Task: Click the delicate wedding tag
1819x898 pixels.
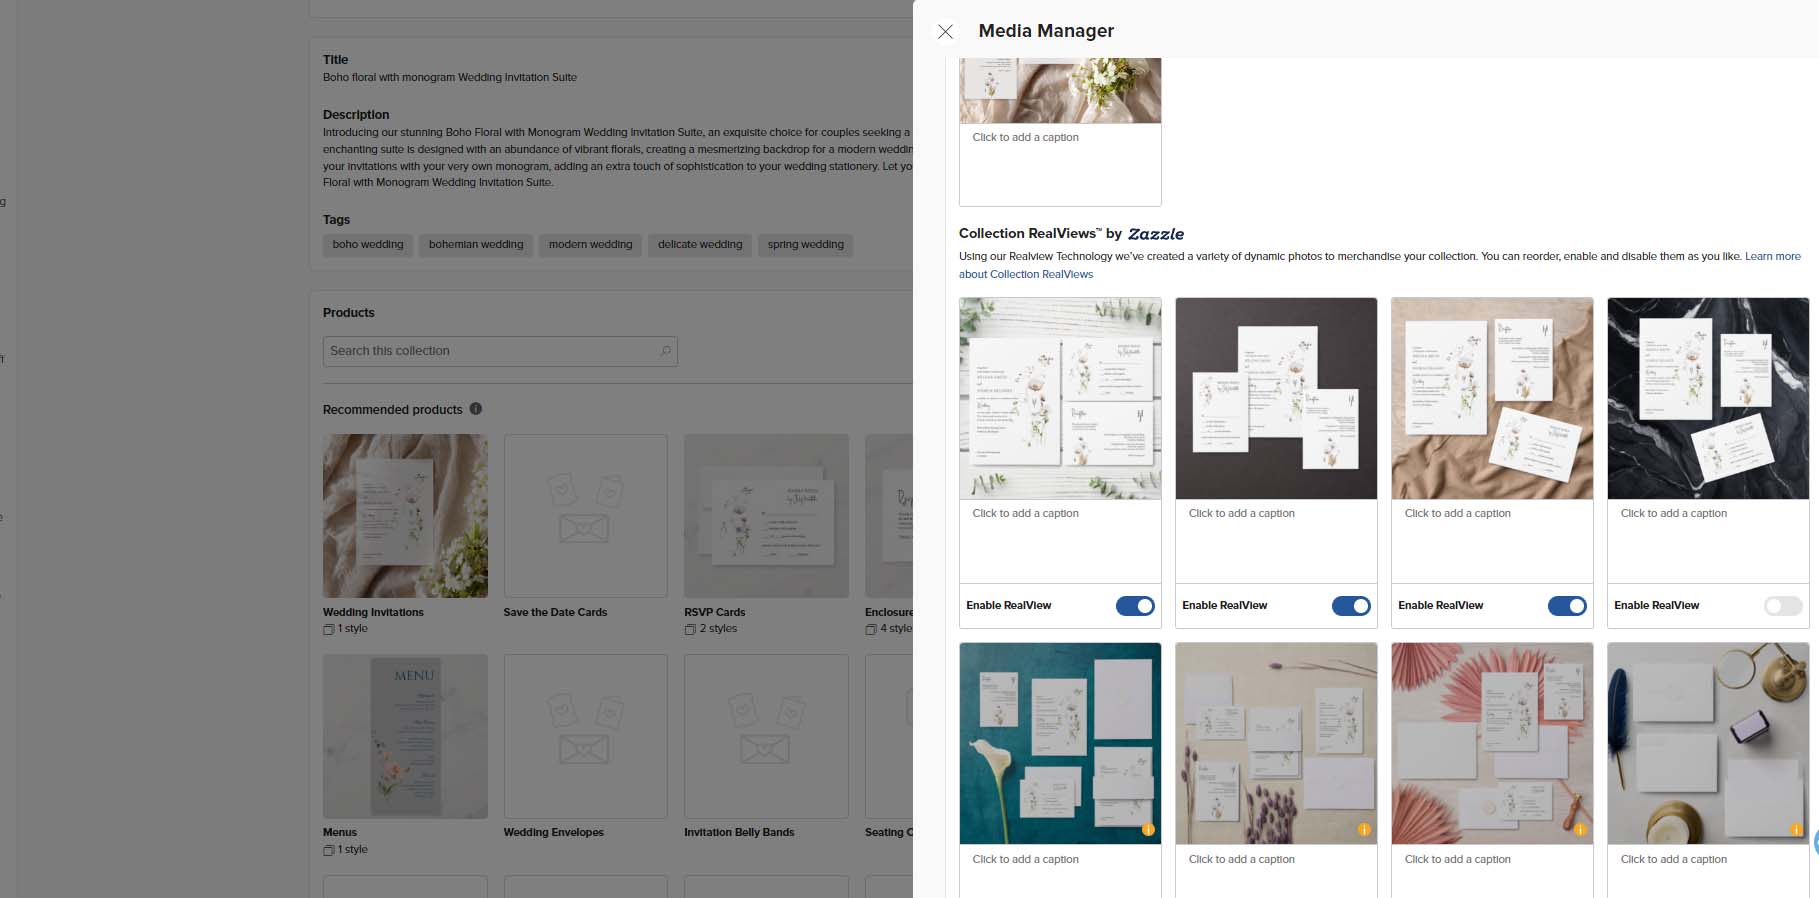Action: coord(700,245)
